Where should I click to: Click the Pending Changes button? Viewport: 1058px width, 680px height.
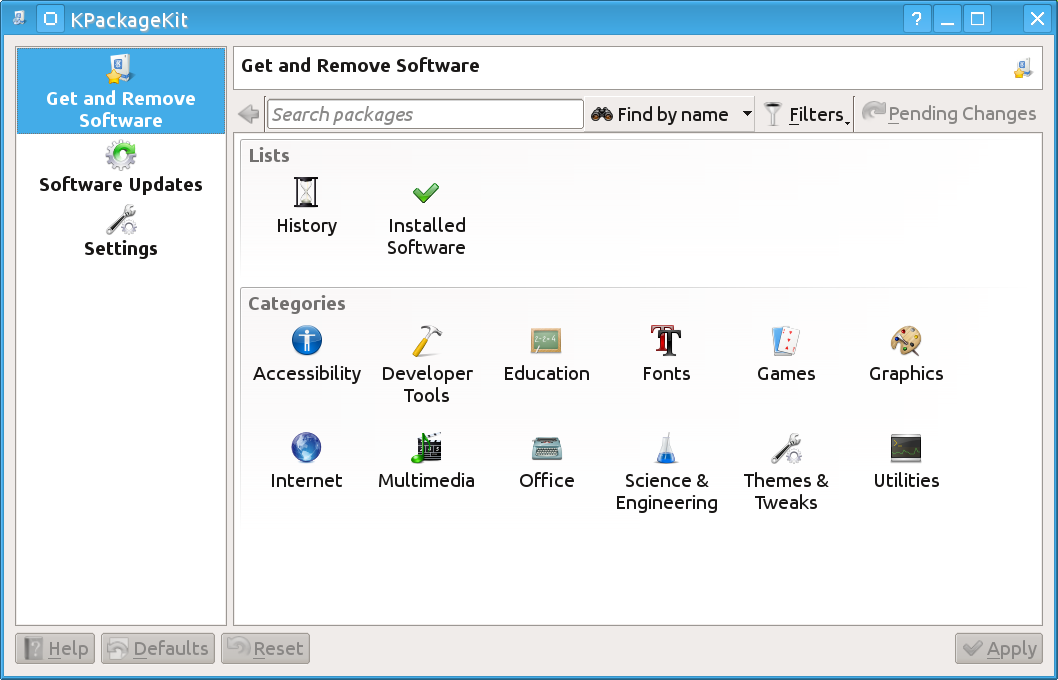(x=949, y=113)
